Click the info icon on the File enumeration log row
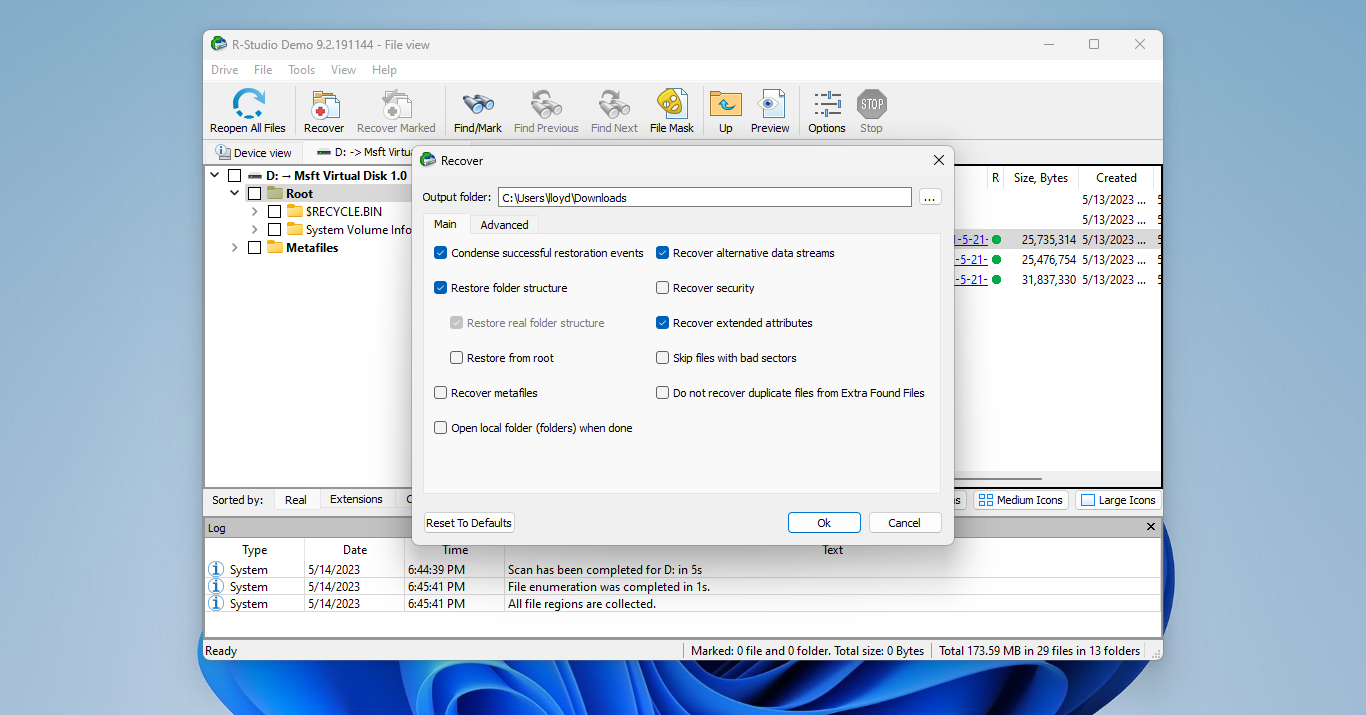Viewport: 1366px width, 715px height. (x=216, y=586)
